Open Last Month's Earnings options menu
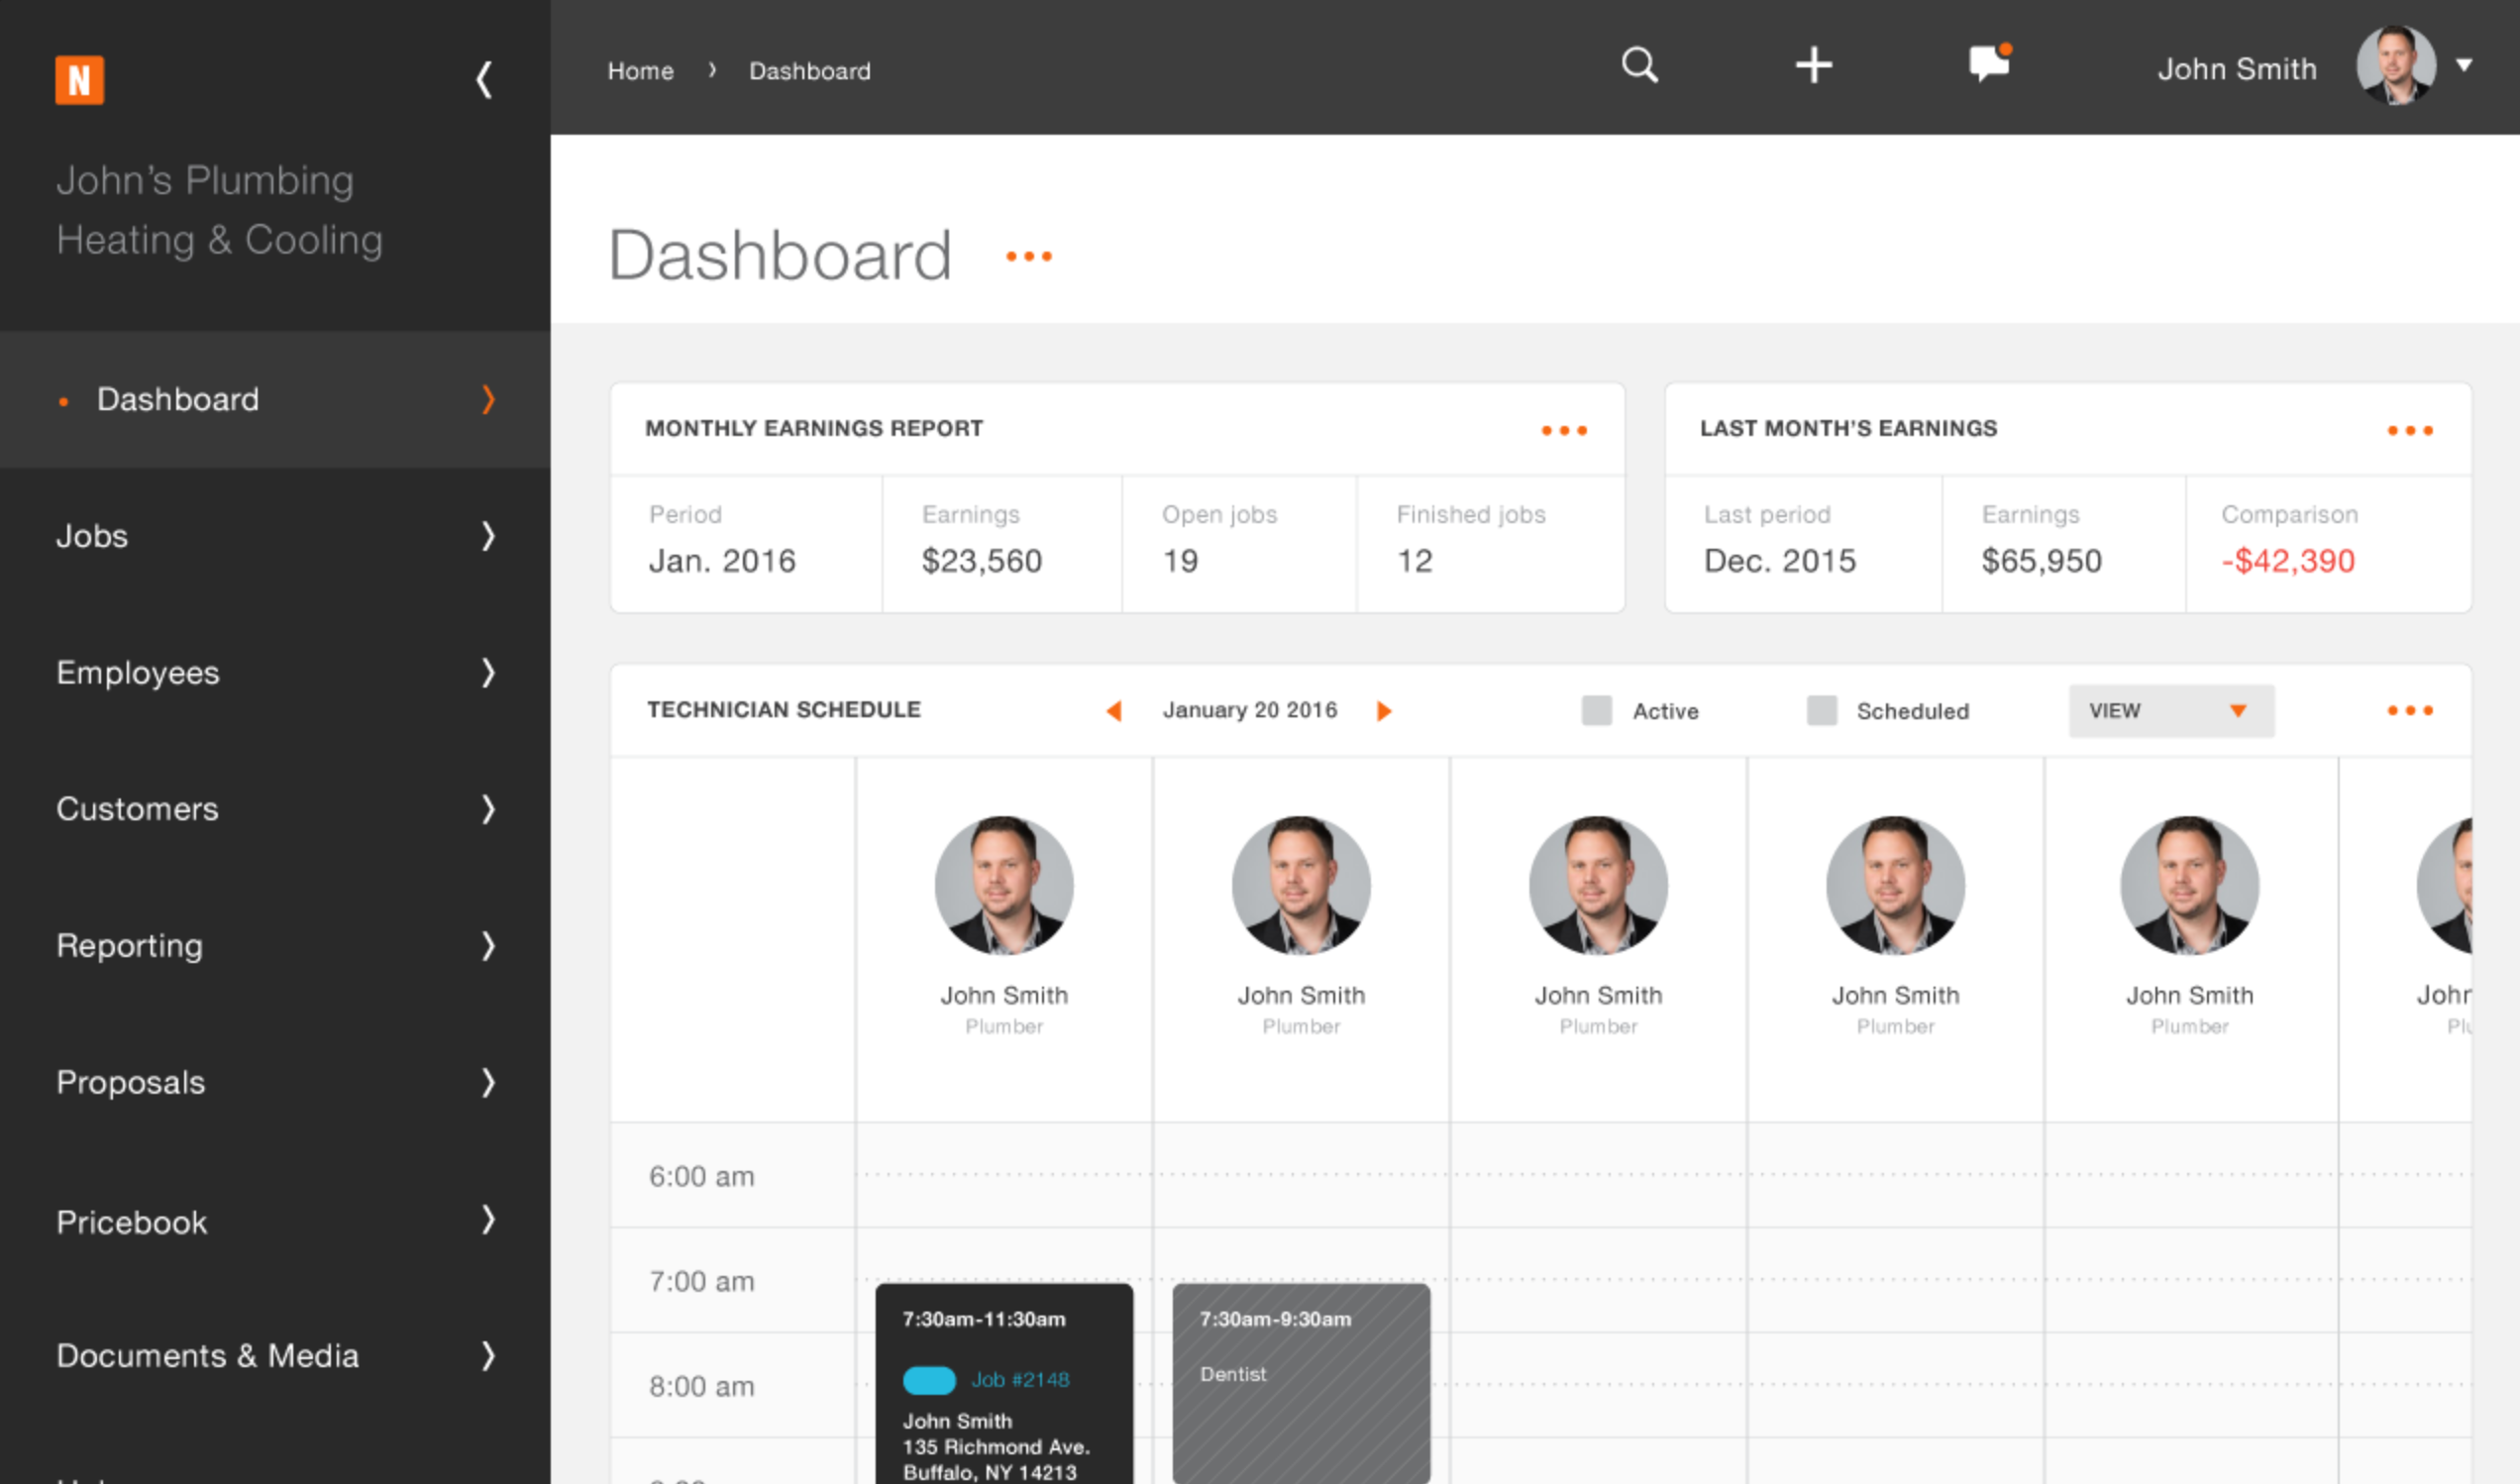2520x1484 pixels. (x=2410, y=430)
